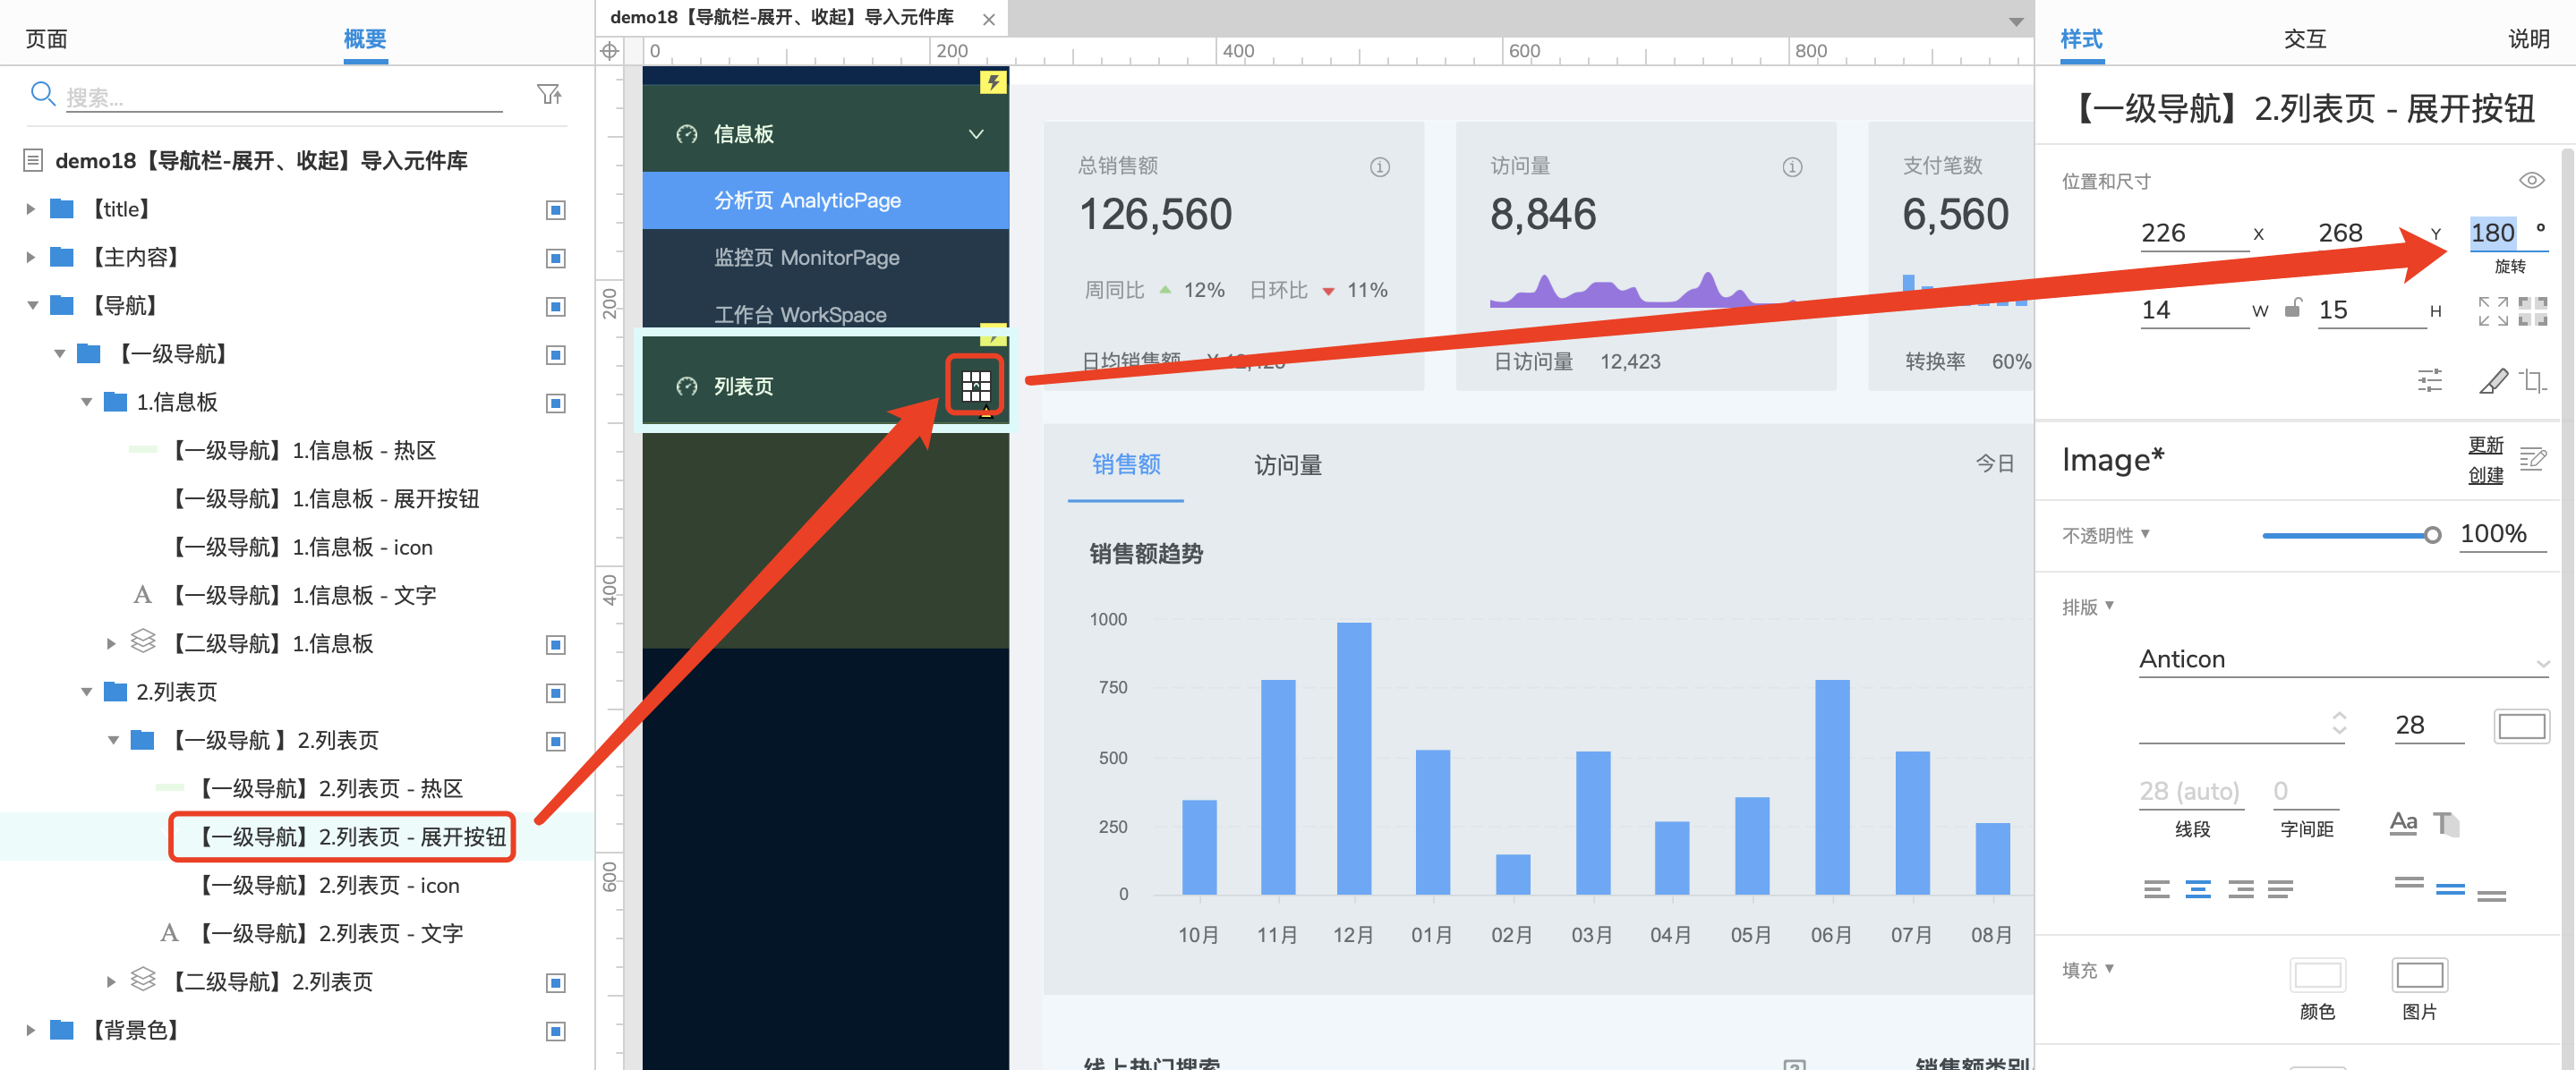Click the info icon on 访问量 card
This screenshot has width=2576, height=1070.
click(1792, 167)
